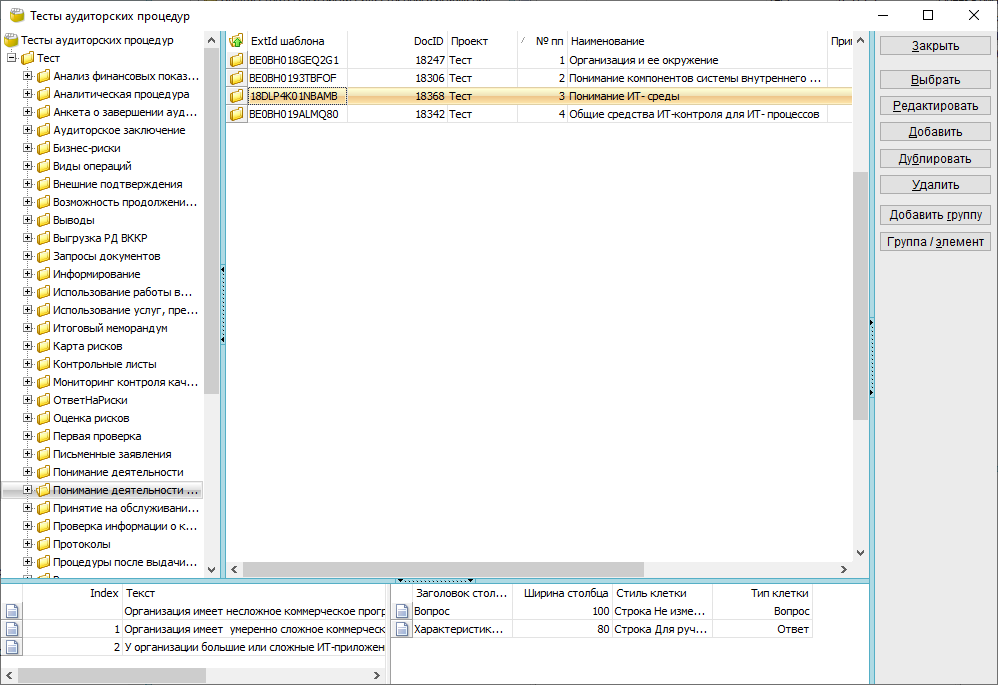Click document icon of Вопрос column row
This screenshot has width=998, height=685.
tap(402, 611)
